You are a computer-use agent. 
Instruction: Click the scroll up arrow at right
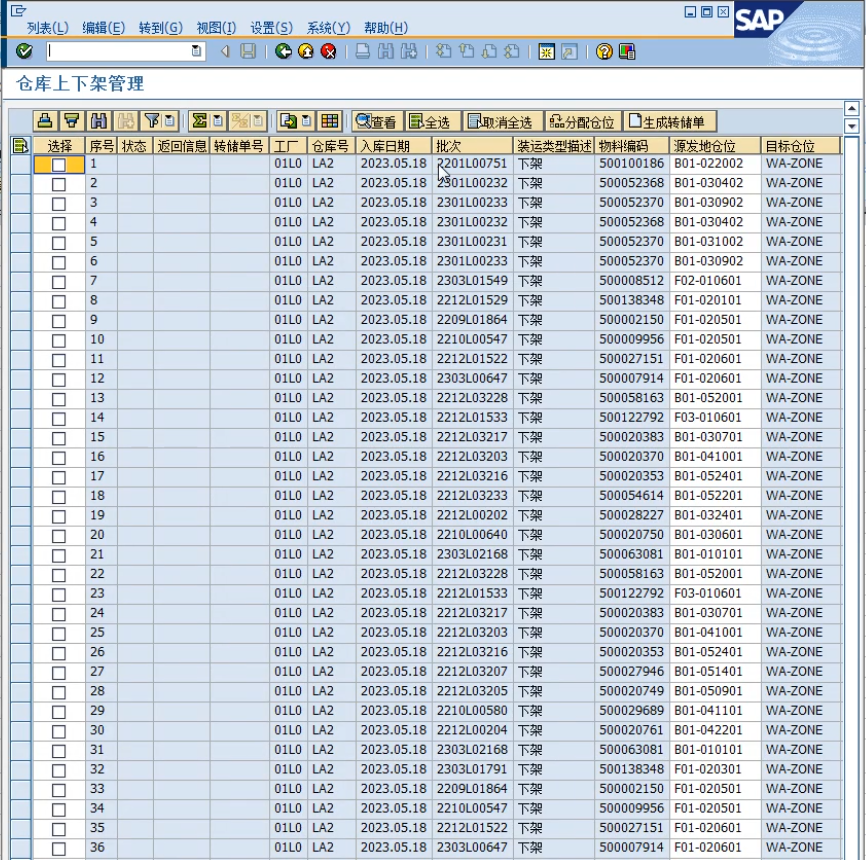point(852,108)
